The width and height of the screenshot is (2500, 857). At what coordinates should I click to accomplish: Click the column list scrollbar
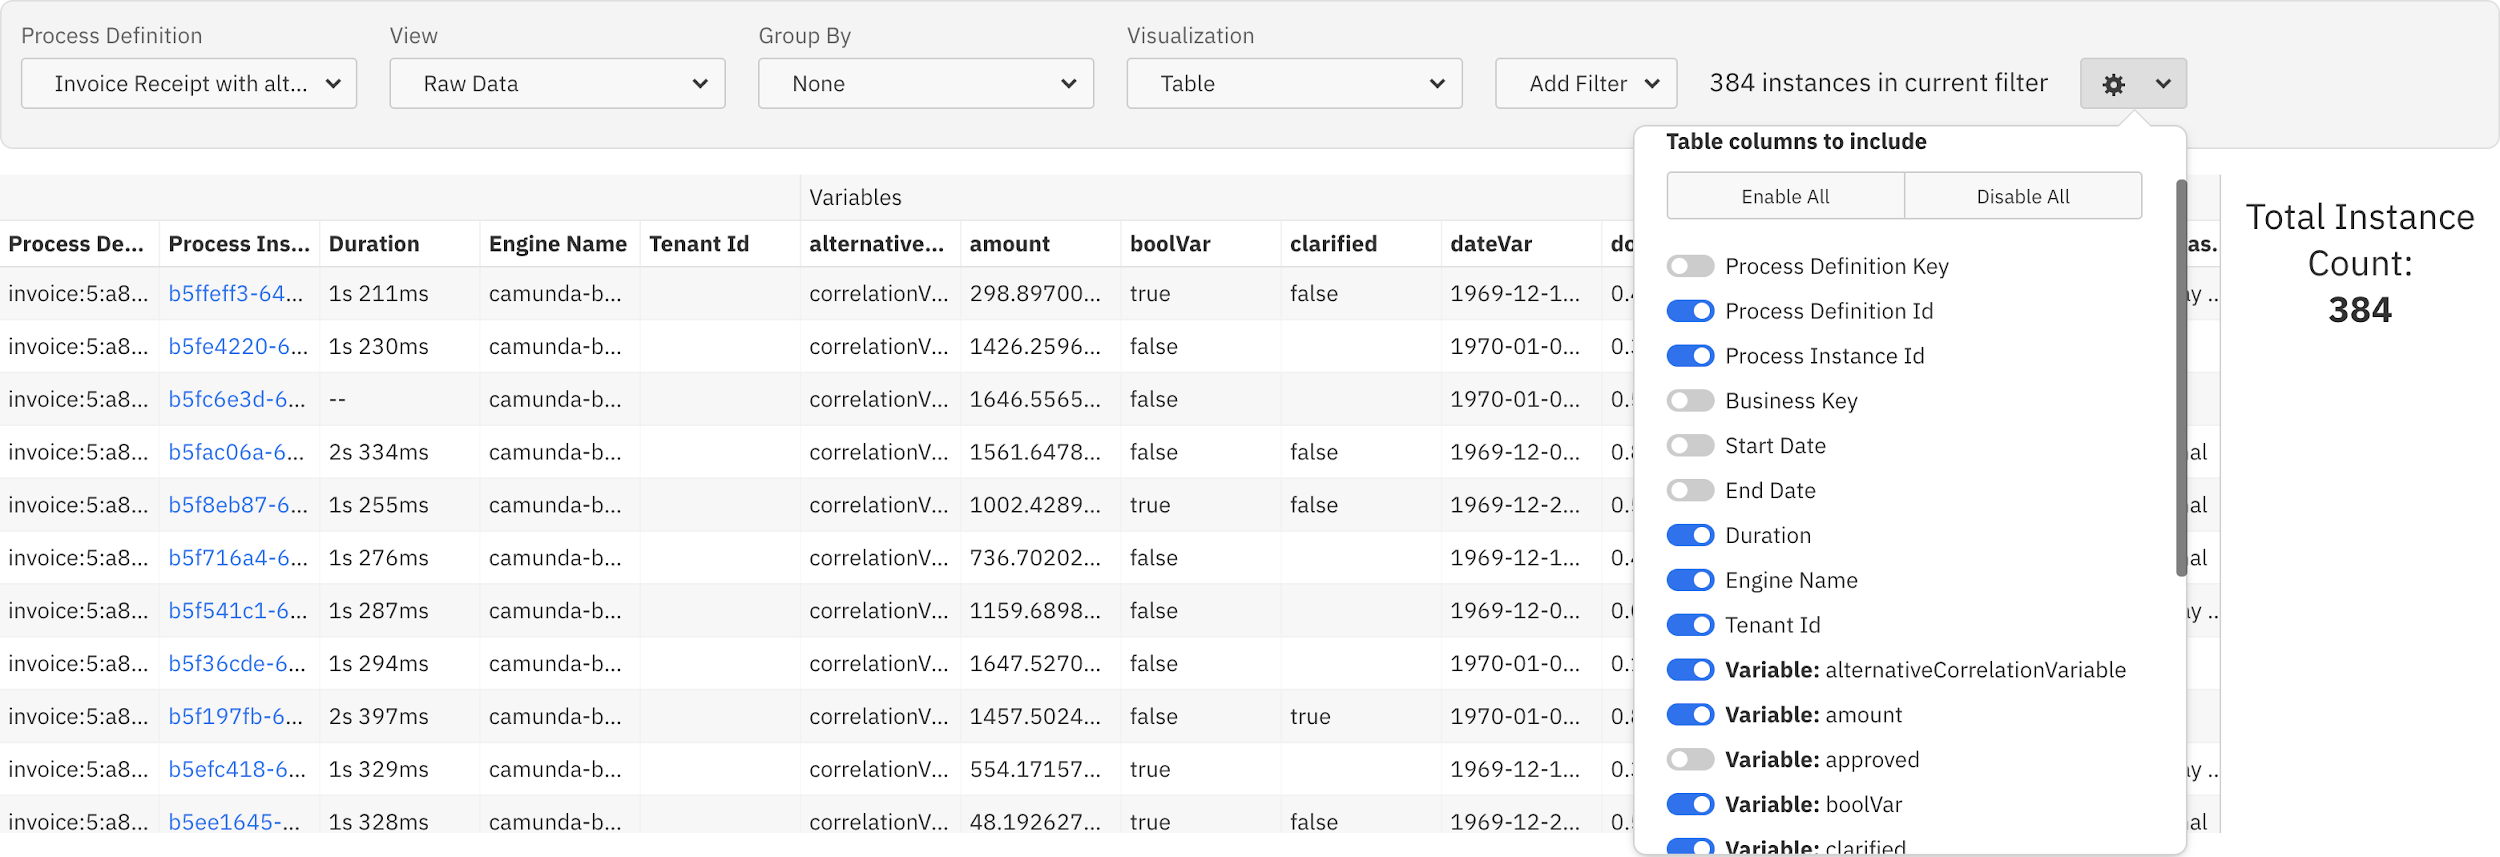2181,378
